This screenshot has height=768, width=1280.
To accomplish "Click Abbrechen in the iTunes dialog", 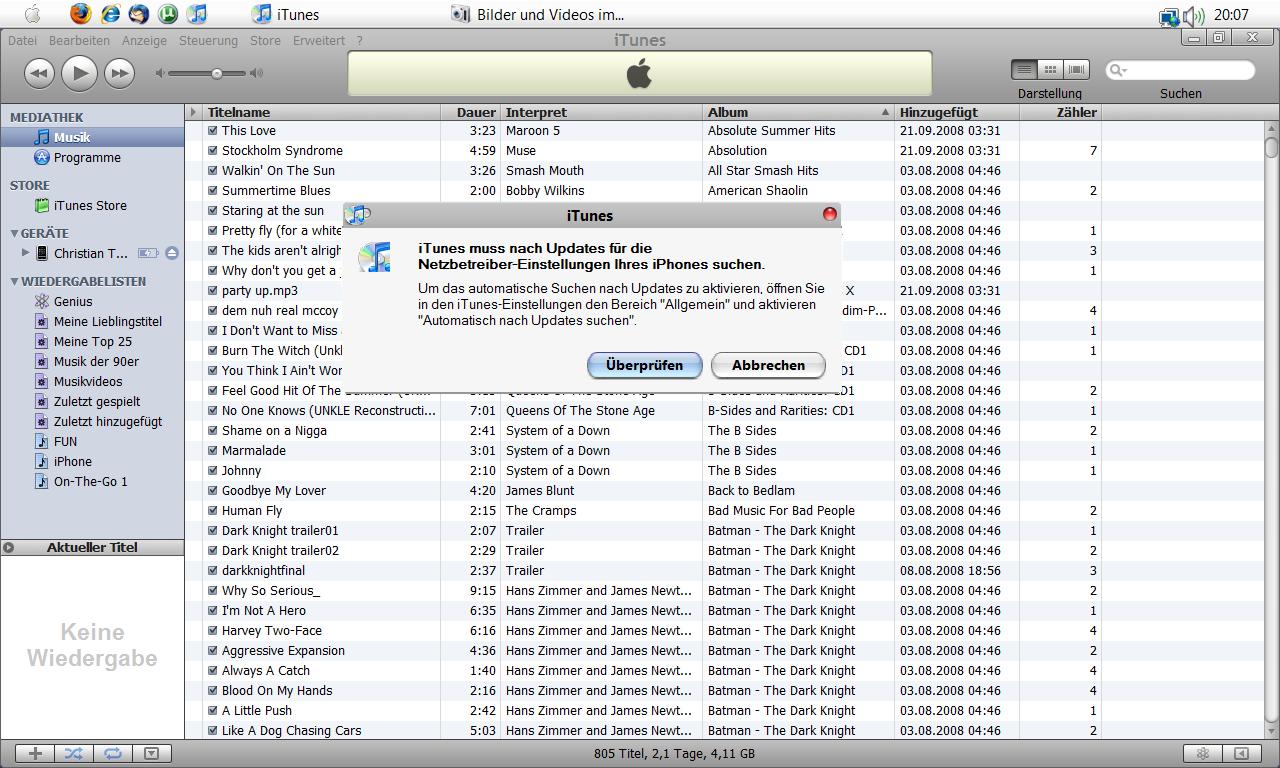I will click(x=768, y=365).
